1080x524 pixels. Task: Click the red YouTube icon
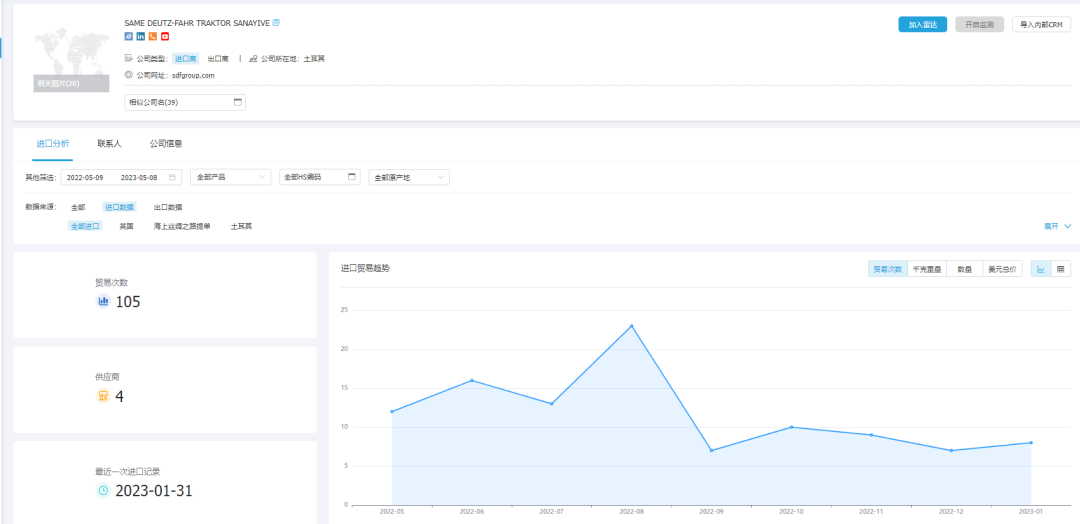(165, 37)
